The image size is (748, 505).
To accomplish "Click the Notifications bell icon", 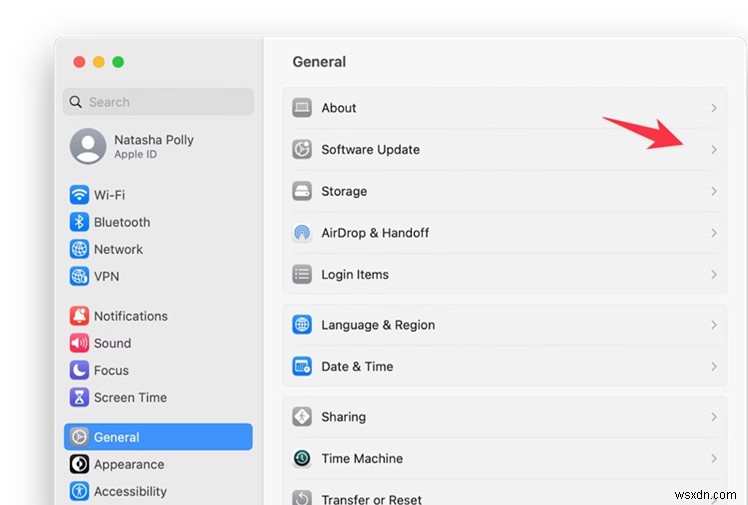I will [x=79, y=316].
